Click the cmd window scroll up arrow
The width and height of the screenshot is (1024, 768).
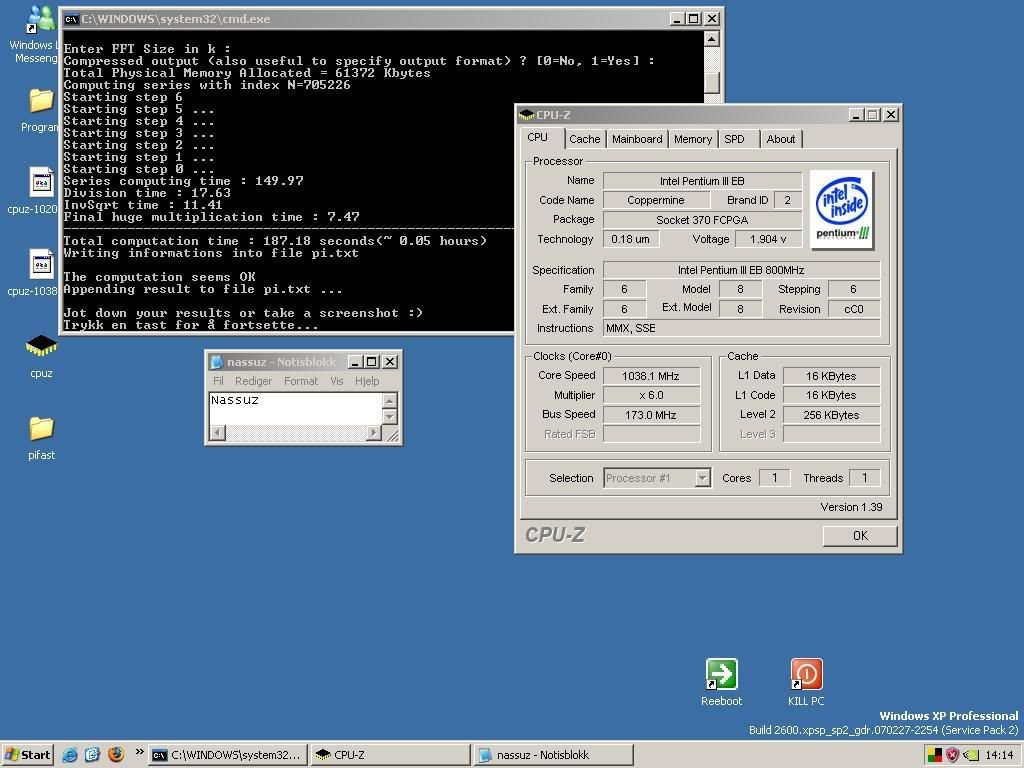click(x=711, y=39)
